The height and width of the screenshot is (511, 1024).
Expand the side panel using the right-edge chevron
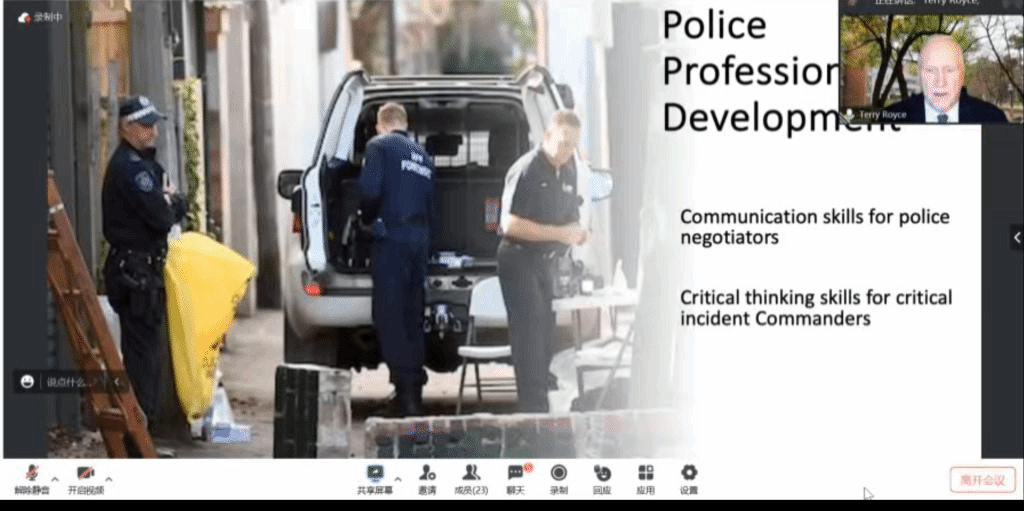pos(1016,238)
